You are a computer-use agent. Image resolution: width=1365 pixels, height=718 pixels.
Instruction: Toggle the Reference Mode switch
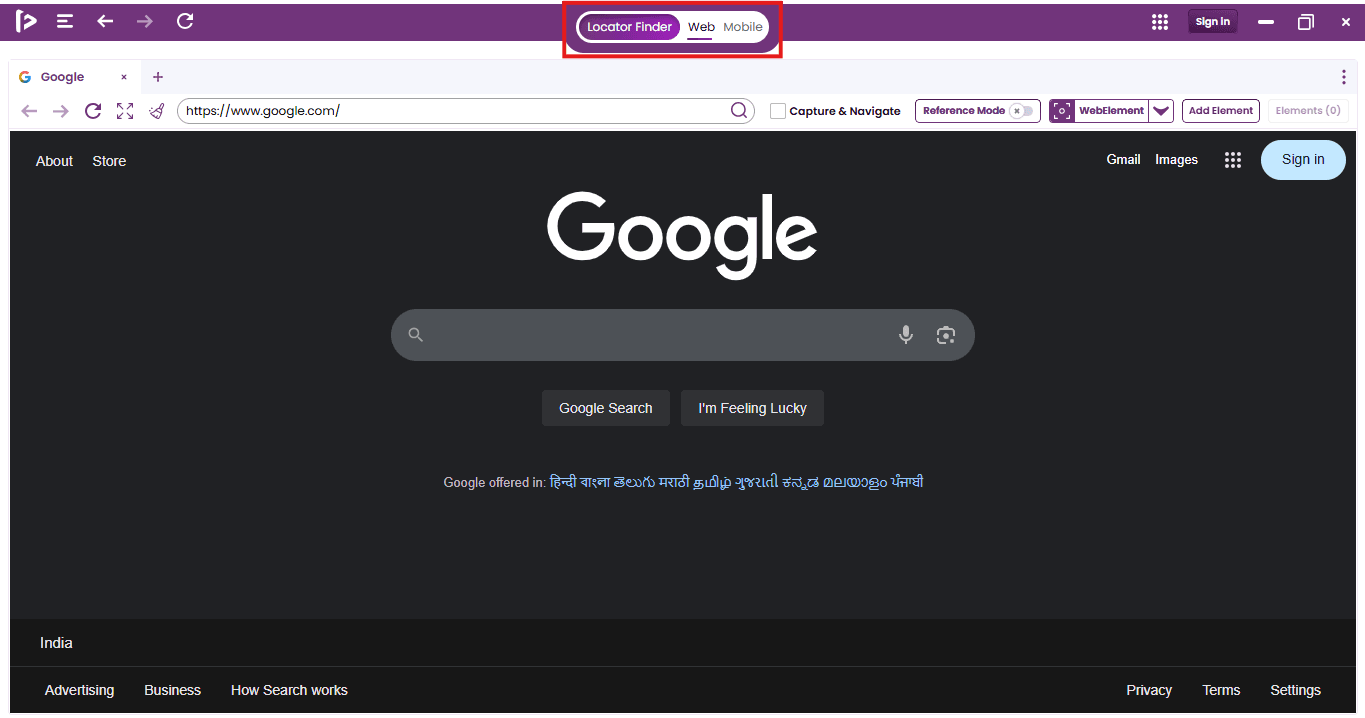(1021, 111)
